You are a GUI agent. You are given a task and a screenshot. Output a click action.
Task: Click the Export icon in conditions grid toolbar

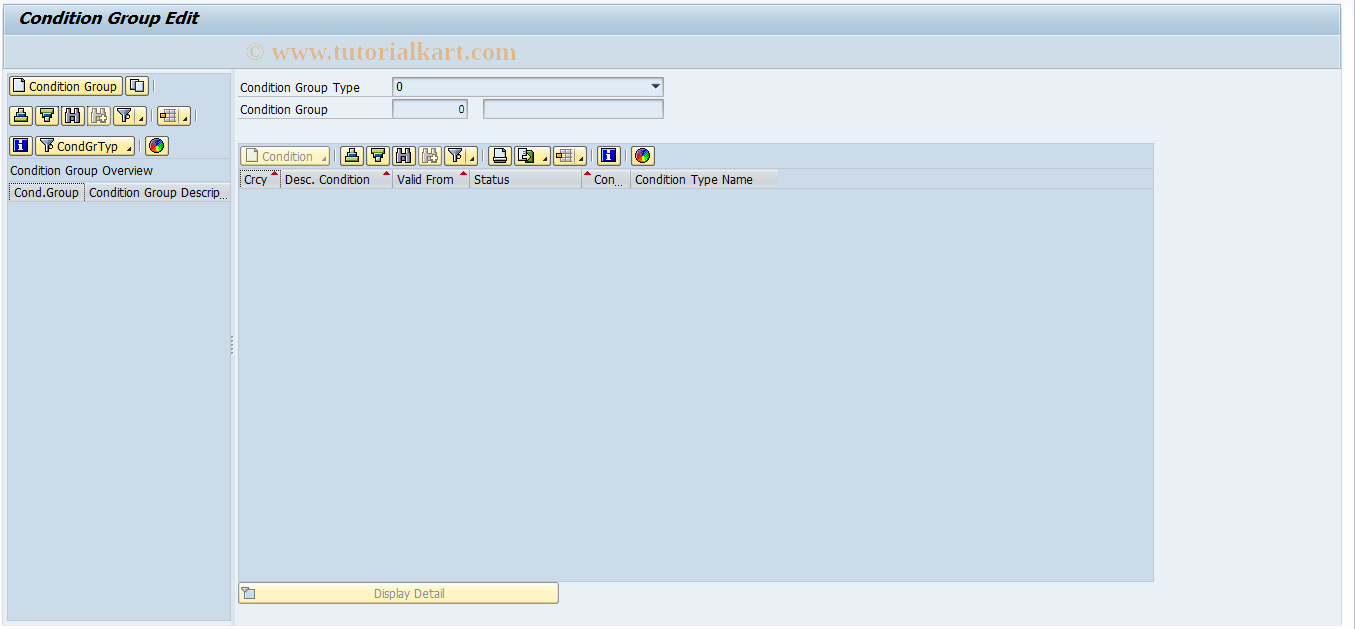(525, 156)
